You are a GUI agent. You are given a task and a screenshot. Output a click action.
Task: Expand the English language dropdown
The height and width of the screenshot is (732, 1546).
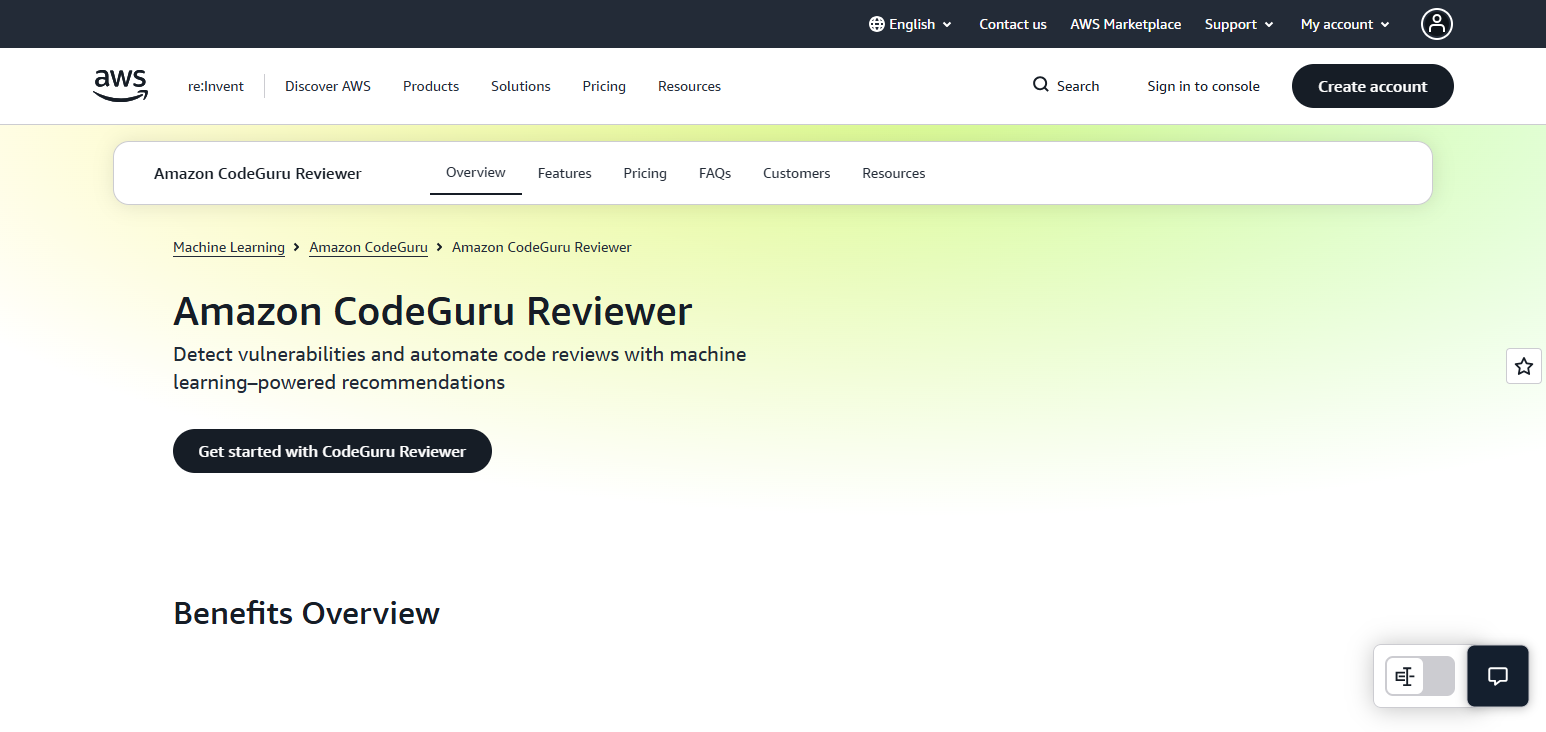911,24
